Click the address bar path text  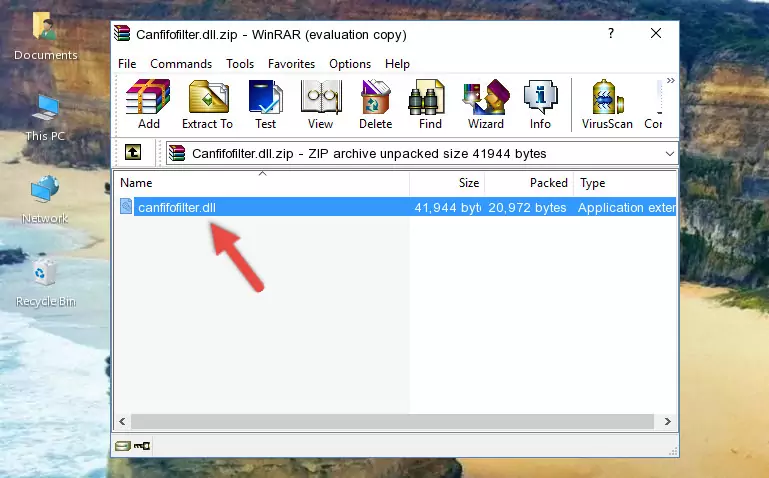click(x=369, y=154)
